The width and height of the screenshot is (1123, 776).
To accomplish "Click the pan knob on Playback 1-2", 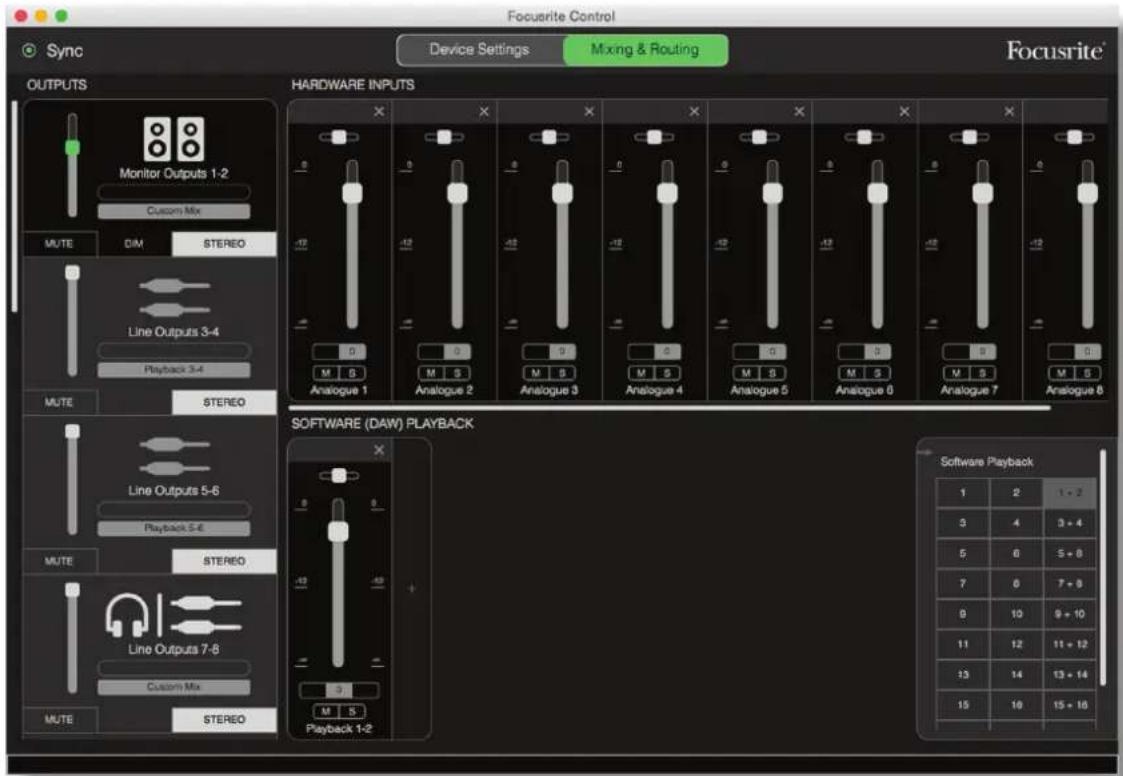I will point(339,475).
